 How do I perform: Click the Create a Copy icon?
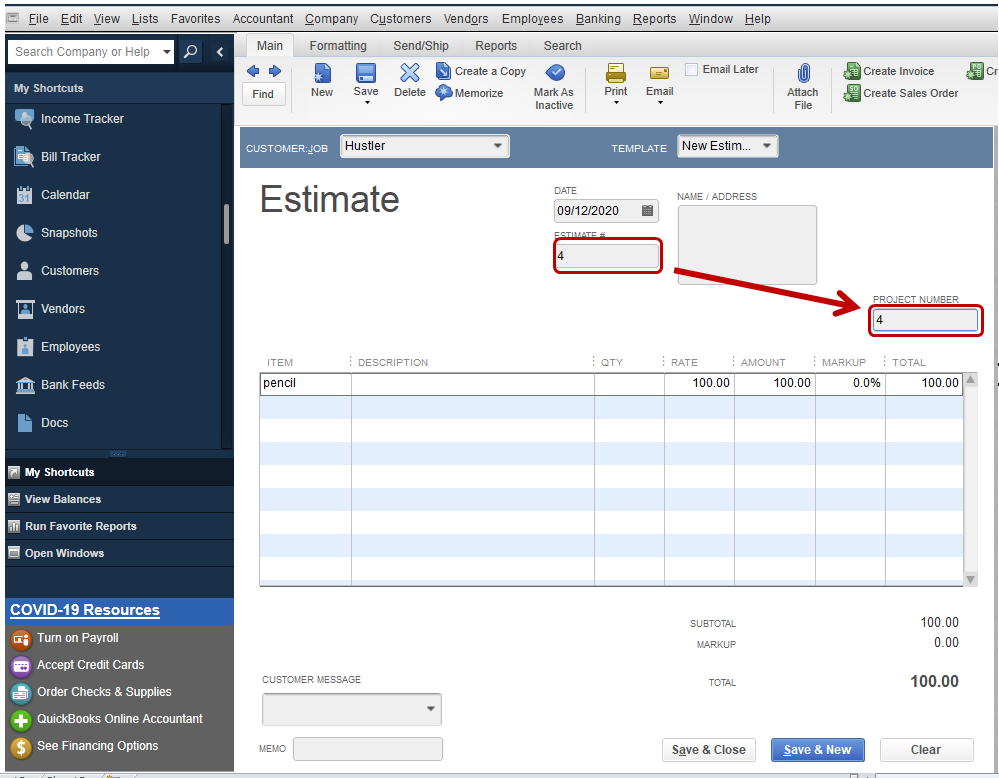click(443, 71)
